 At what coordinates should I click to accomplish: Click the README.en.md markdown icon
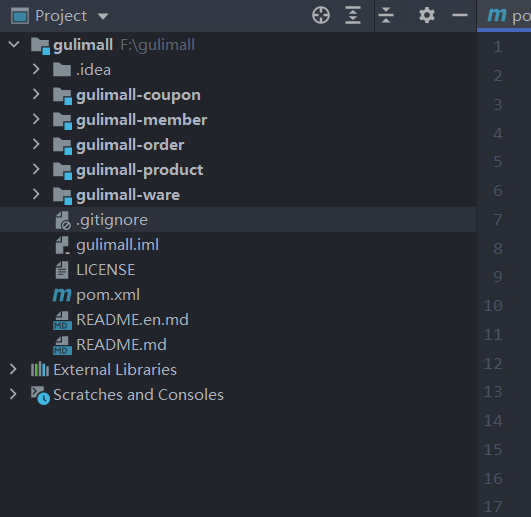(62, 320)
